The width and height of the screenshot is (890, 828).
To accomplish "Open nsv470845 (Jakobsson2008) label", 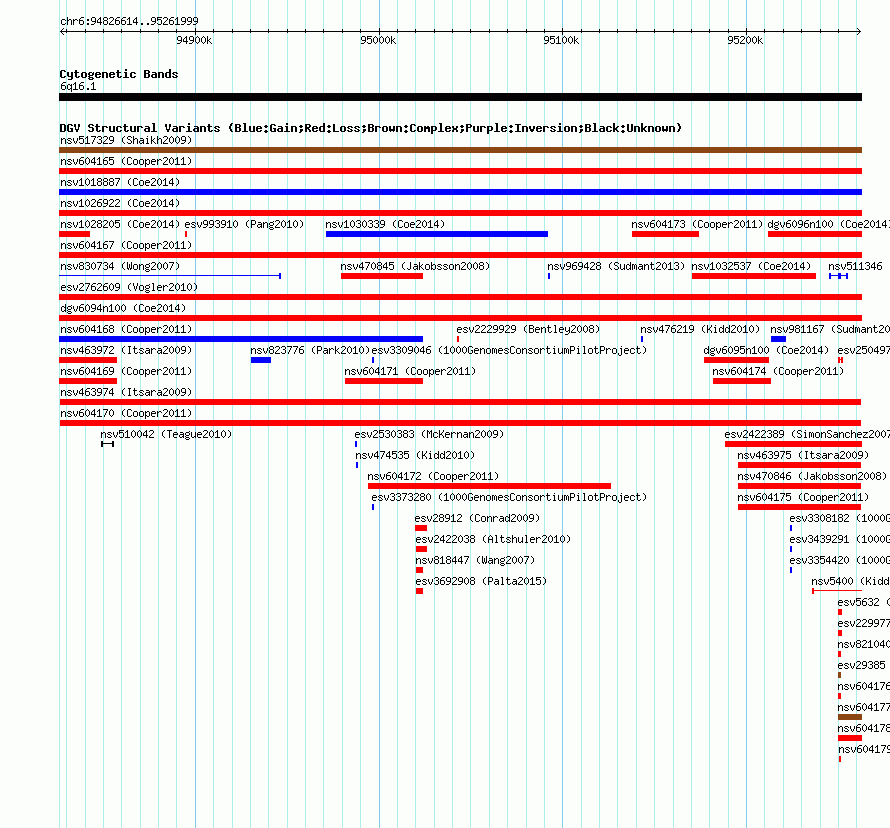I will click(415, 266).
